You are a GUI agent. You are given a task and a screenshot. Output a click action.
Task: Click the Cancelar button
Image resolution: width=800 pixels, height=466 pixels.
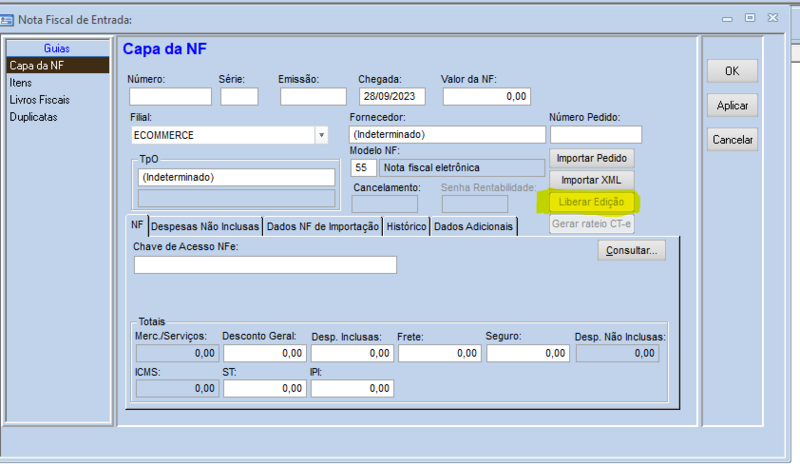(732, 140)
